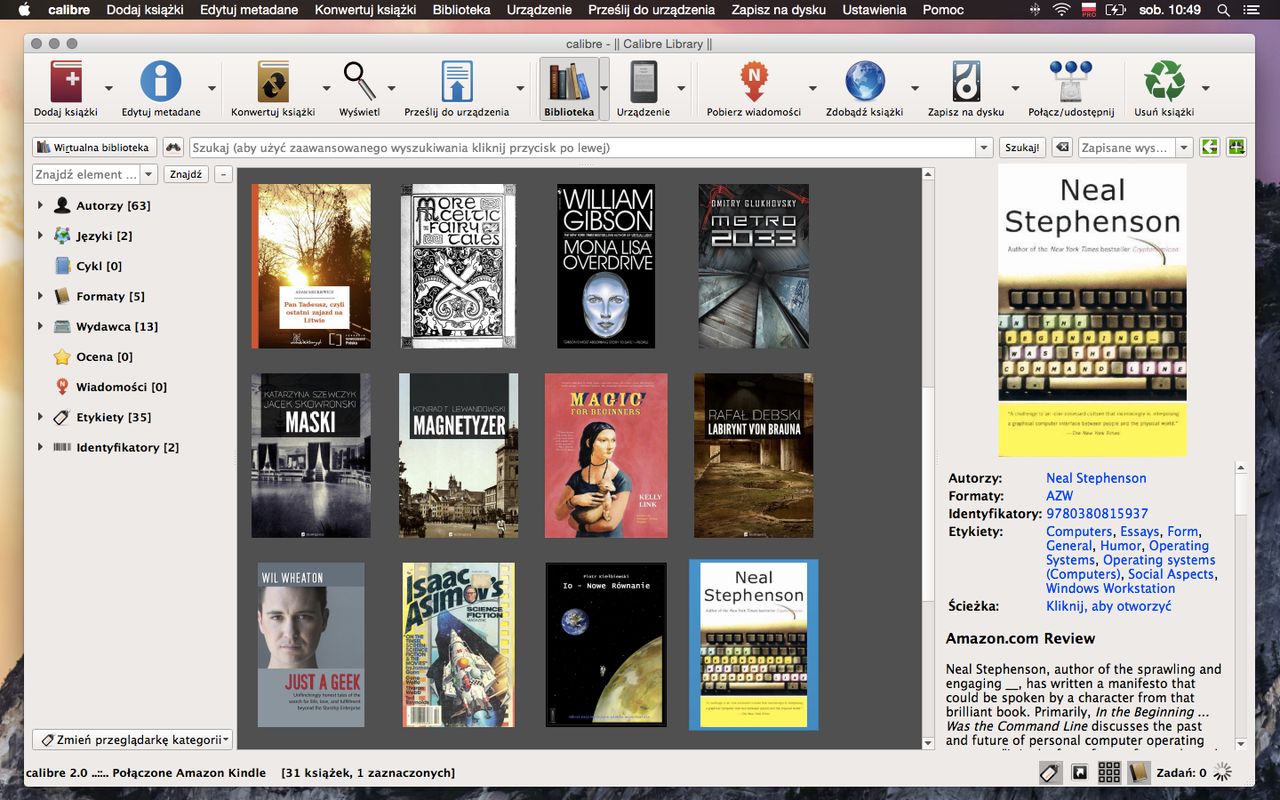
Task: Toggle the tag browser panel in status bar
Action: (x=1050, y=772)
